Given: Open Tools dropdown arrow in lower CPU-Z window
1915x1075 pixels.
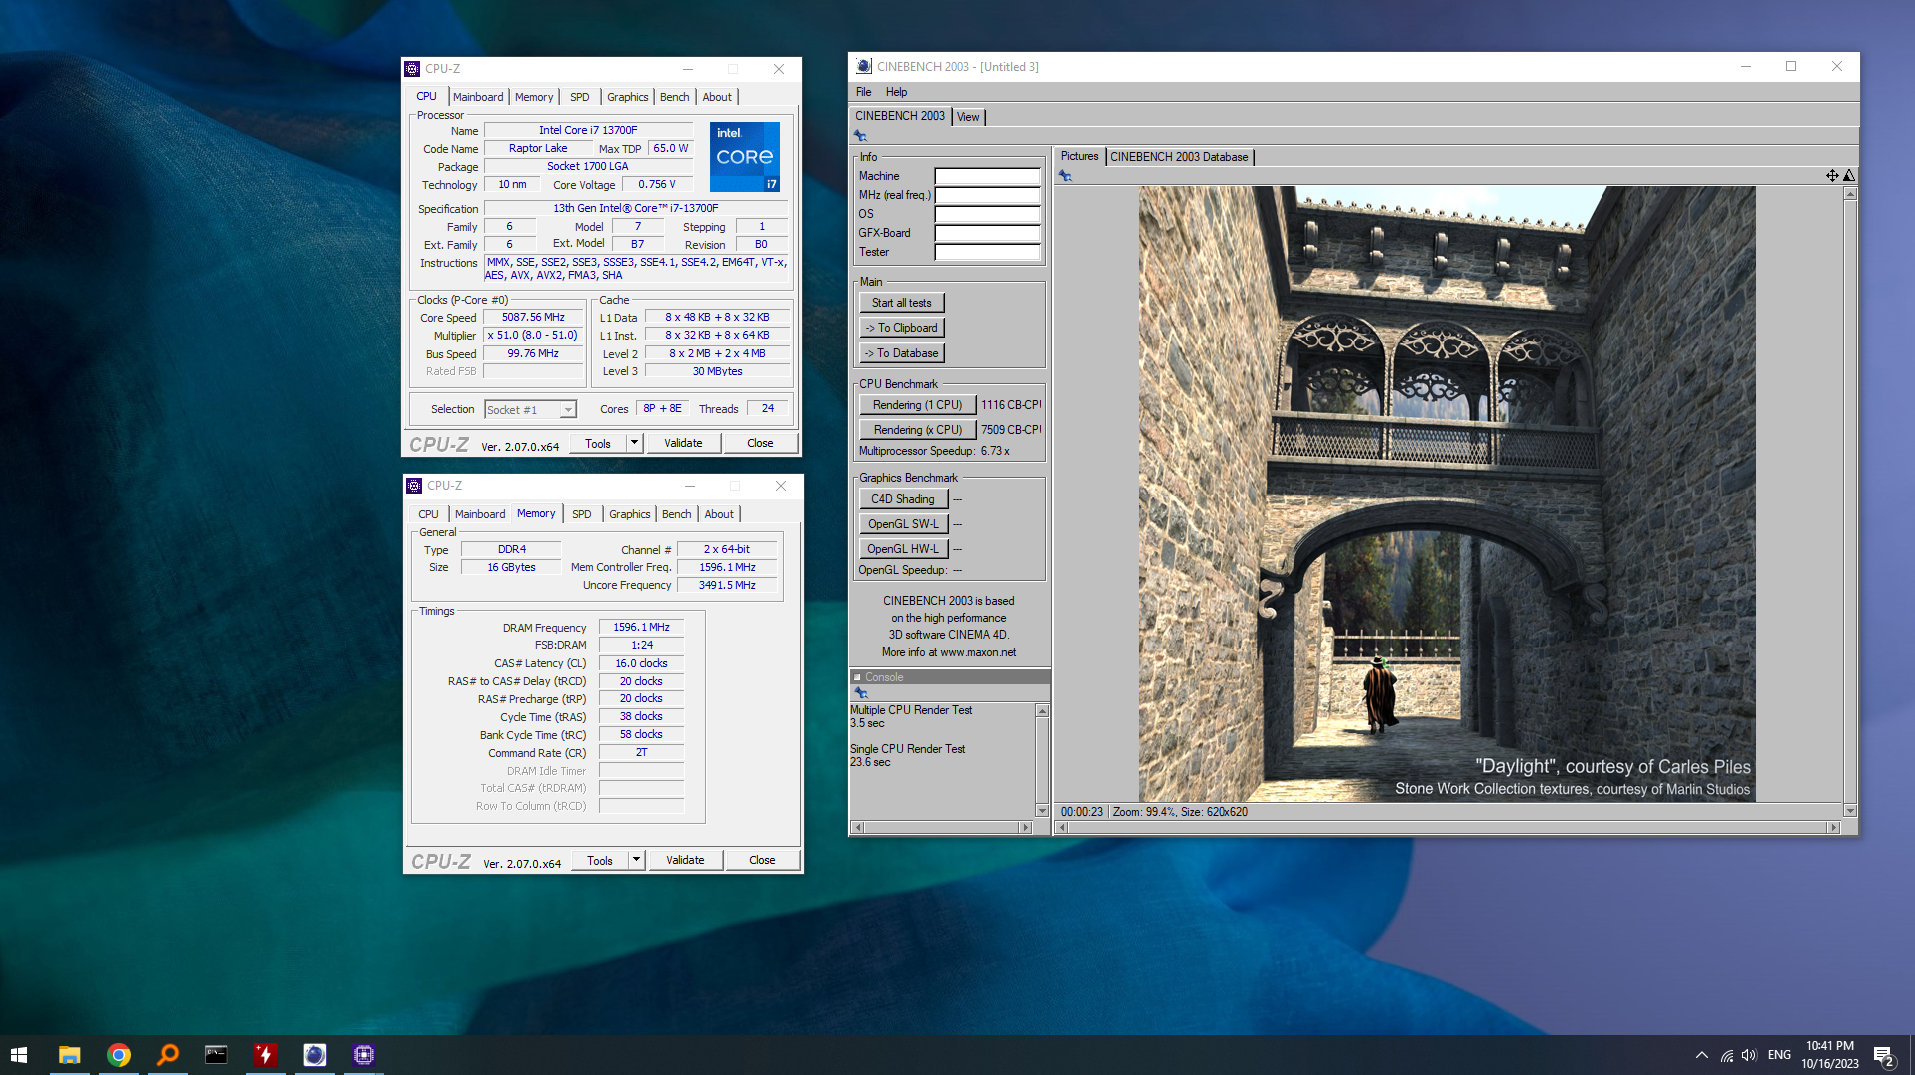Looking at the screenshot, I should pyautogui.click(x=636, y=860).
